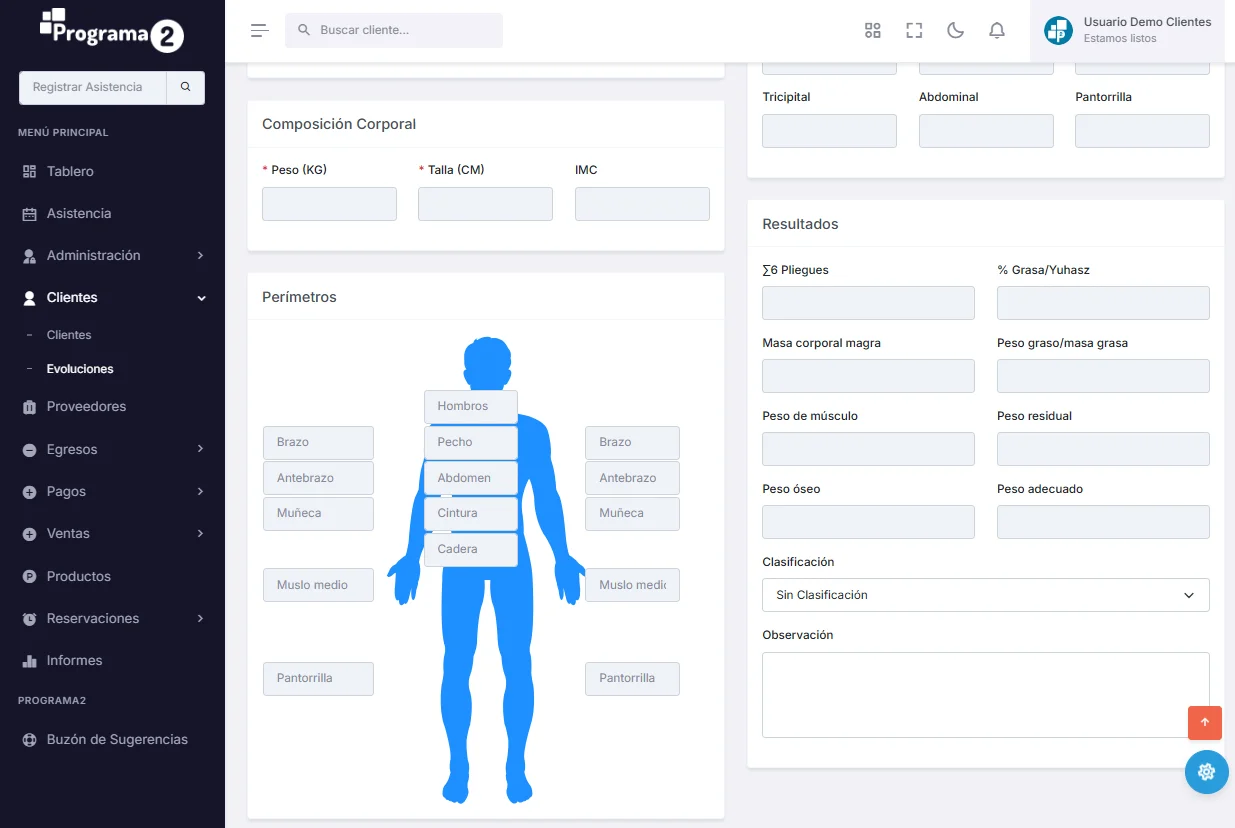This screenshot has width=1235, height=828.
Task: Expand the Administración menu
Action: click(112, 255)
